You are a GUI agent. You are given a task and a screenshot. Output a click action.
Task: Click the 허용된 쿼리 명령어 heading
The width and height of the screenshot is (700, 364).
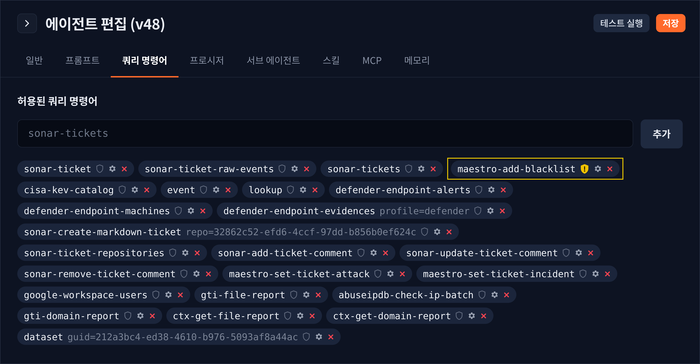pos(57,101)
